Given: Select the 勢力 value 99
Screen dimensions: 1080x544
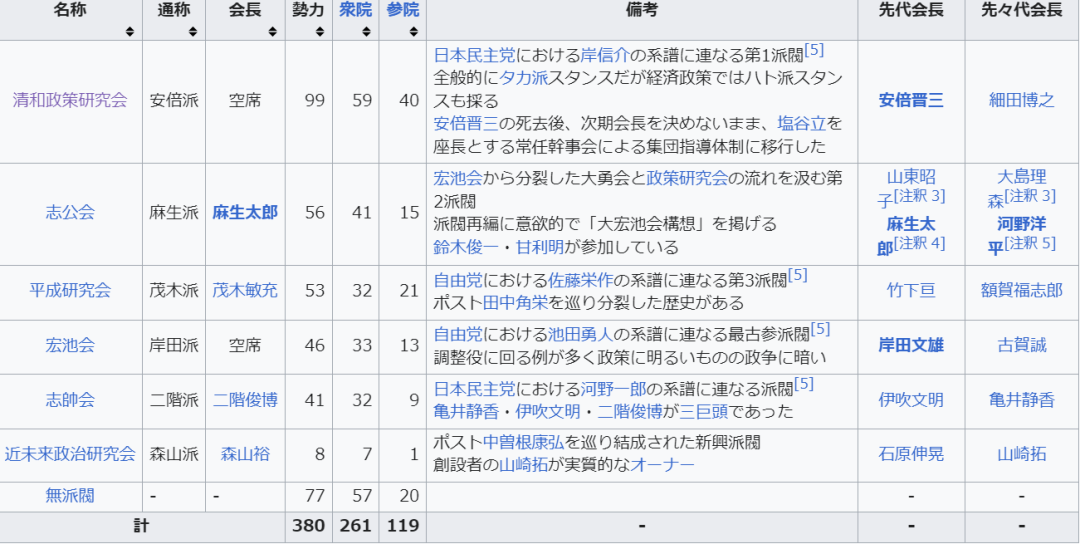Looking at the screenshot, I should click(315, 101).
